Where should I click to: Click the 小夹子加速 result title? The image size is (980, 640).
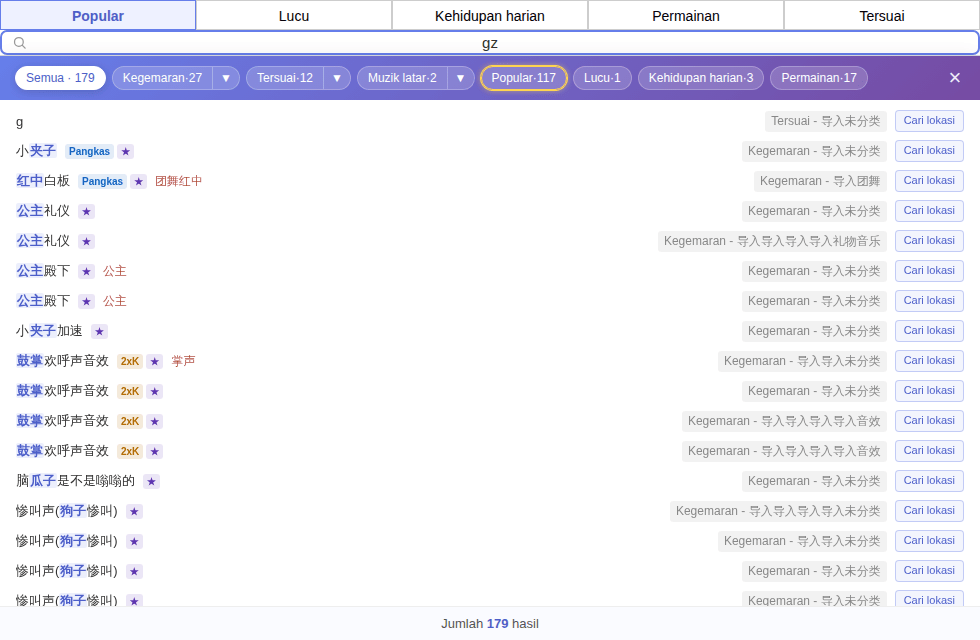coord(49,331)
